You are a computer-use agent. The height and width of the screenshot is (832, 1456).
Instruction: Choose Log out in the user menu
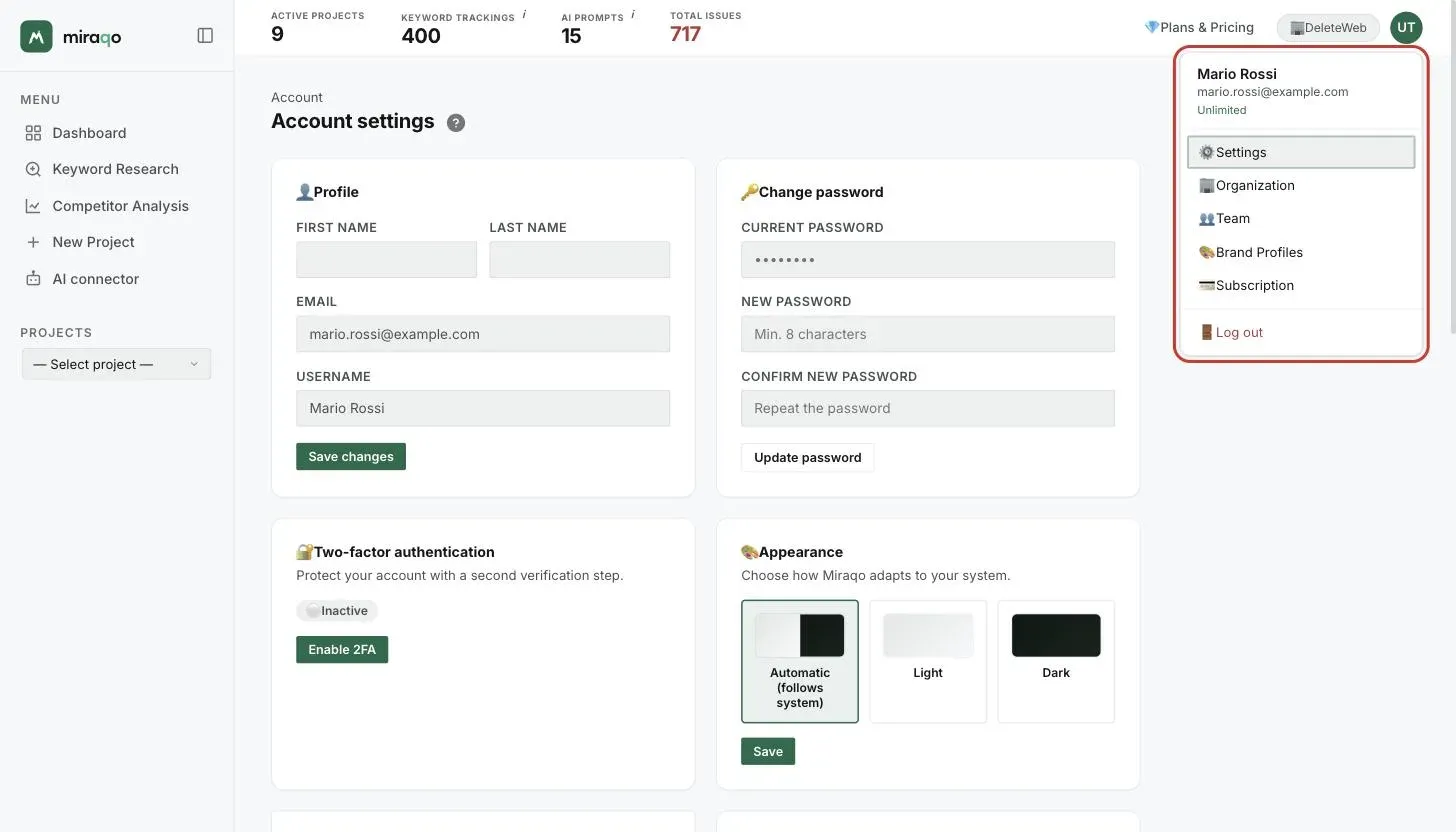1301,332
